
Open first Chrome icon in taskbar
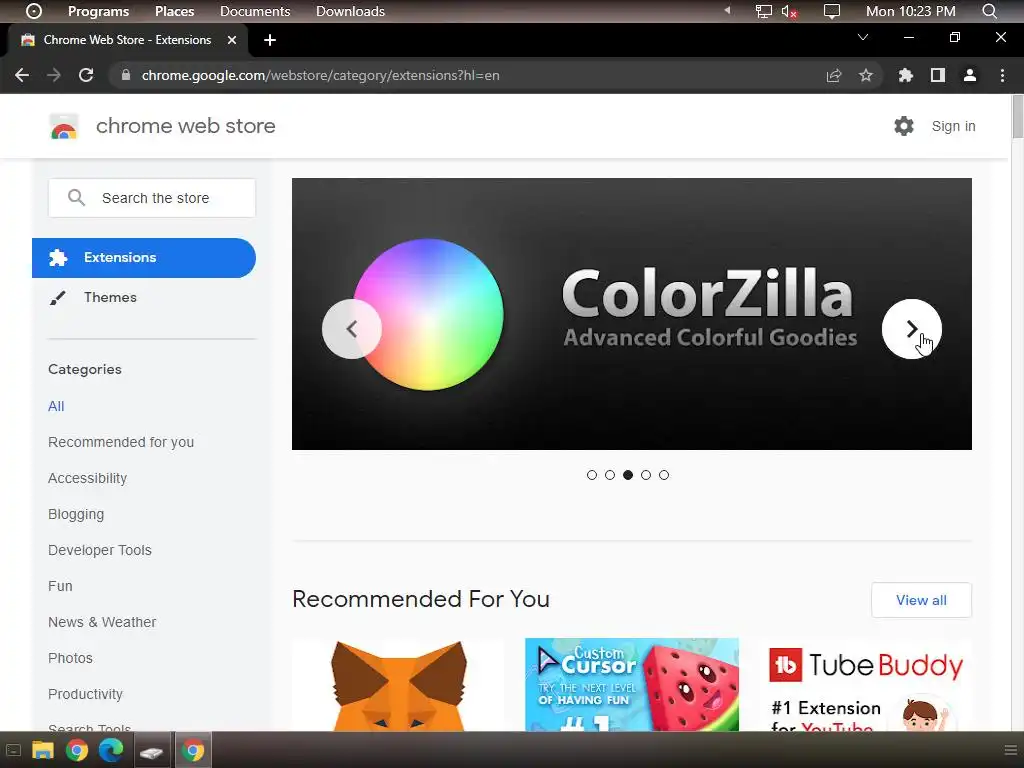(77, 750)
